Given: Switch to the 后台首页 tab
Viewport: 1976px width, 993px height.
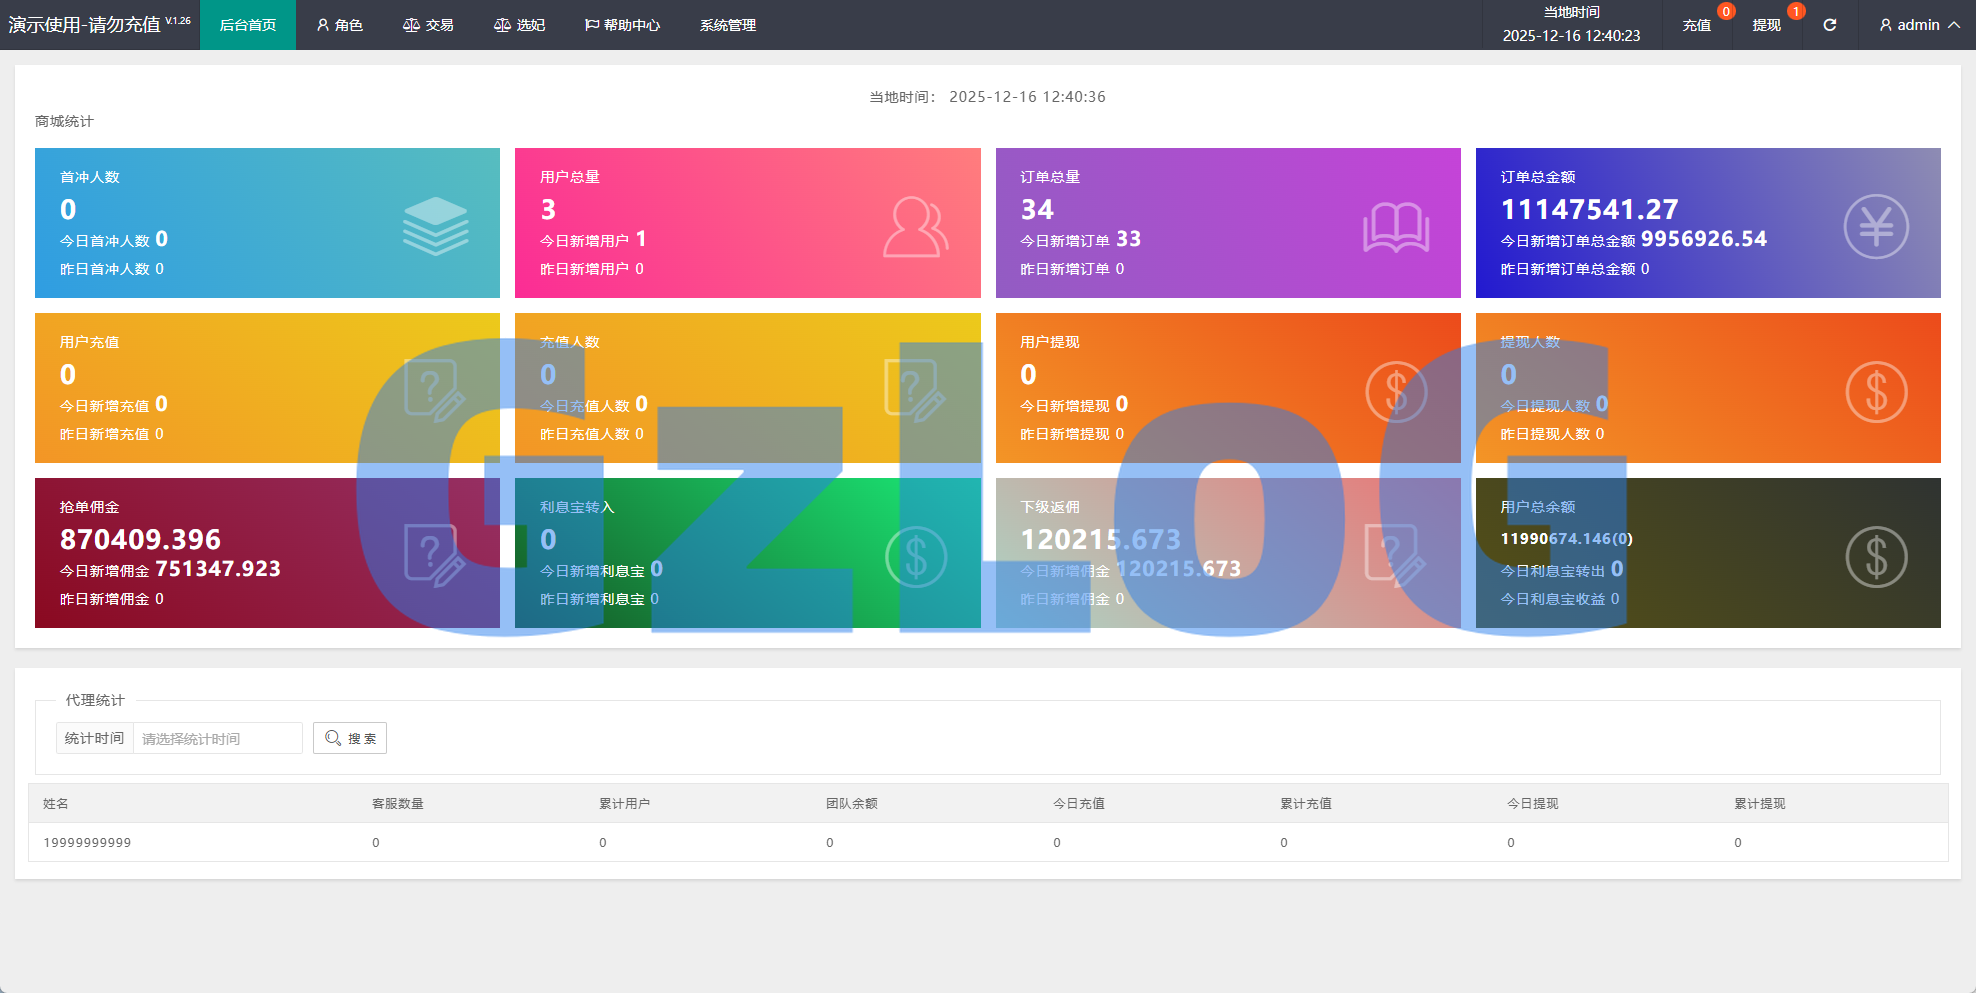Looking at the screenshot, I should pyautogui.click(x=247, y=25).
